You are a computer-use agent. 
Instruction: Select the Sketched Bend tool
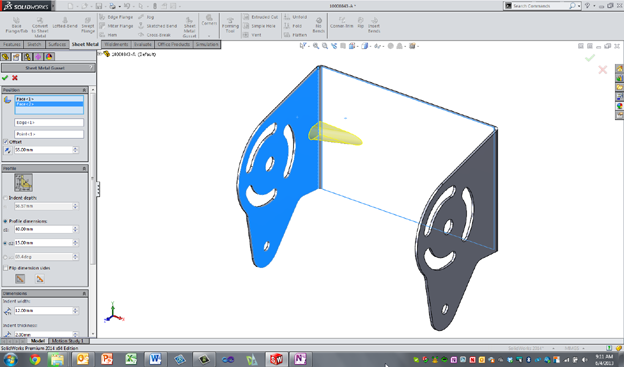(x=157, y=26)
